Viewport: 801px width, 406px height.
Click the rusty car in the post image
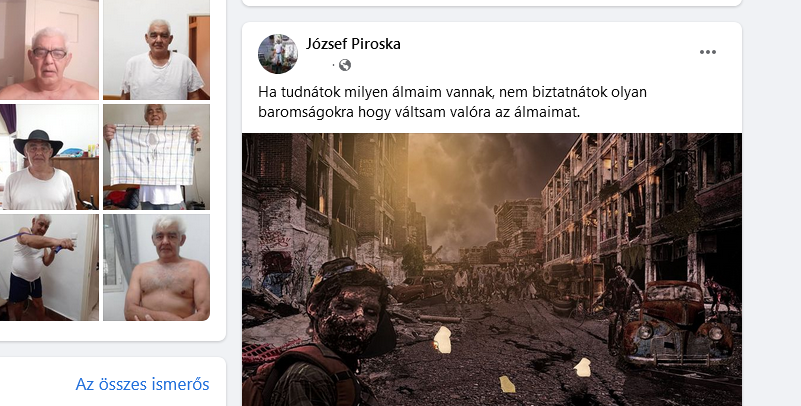[x=675, y=323]
